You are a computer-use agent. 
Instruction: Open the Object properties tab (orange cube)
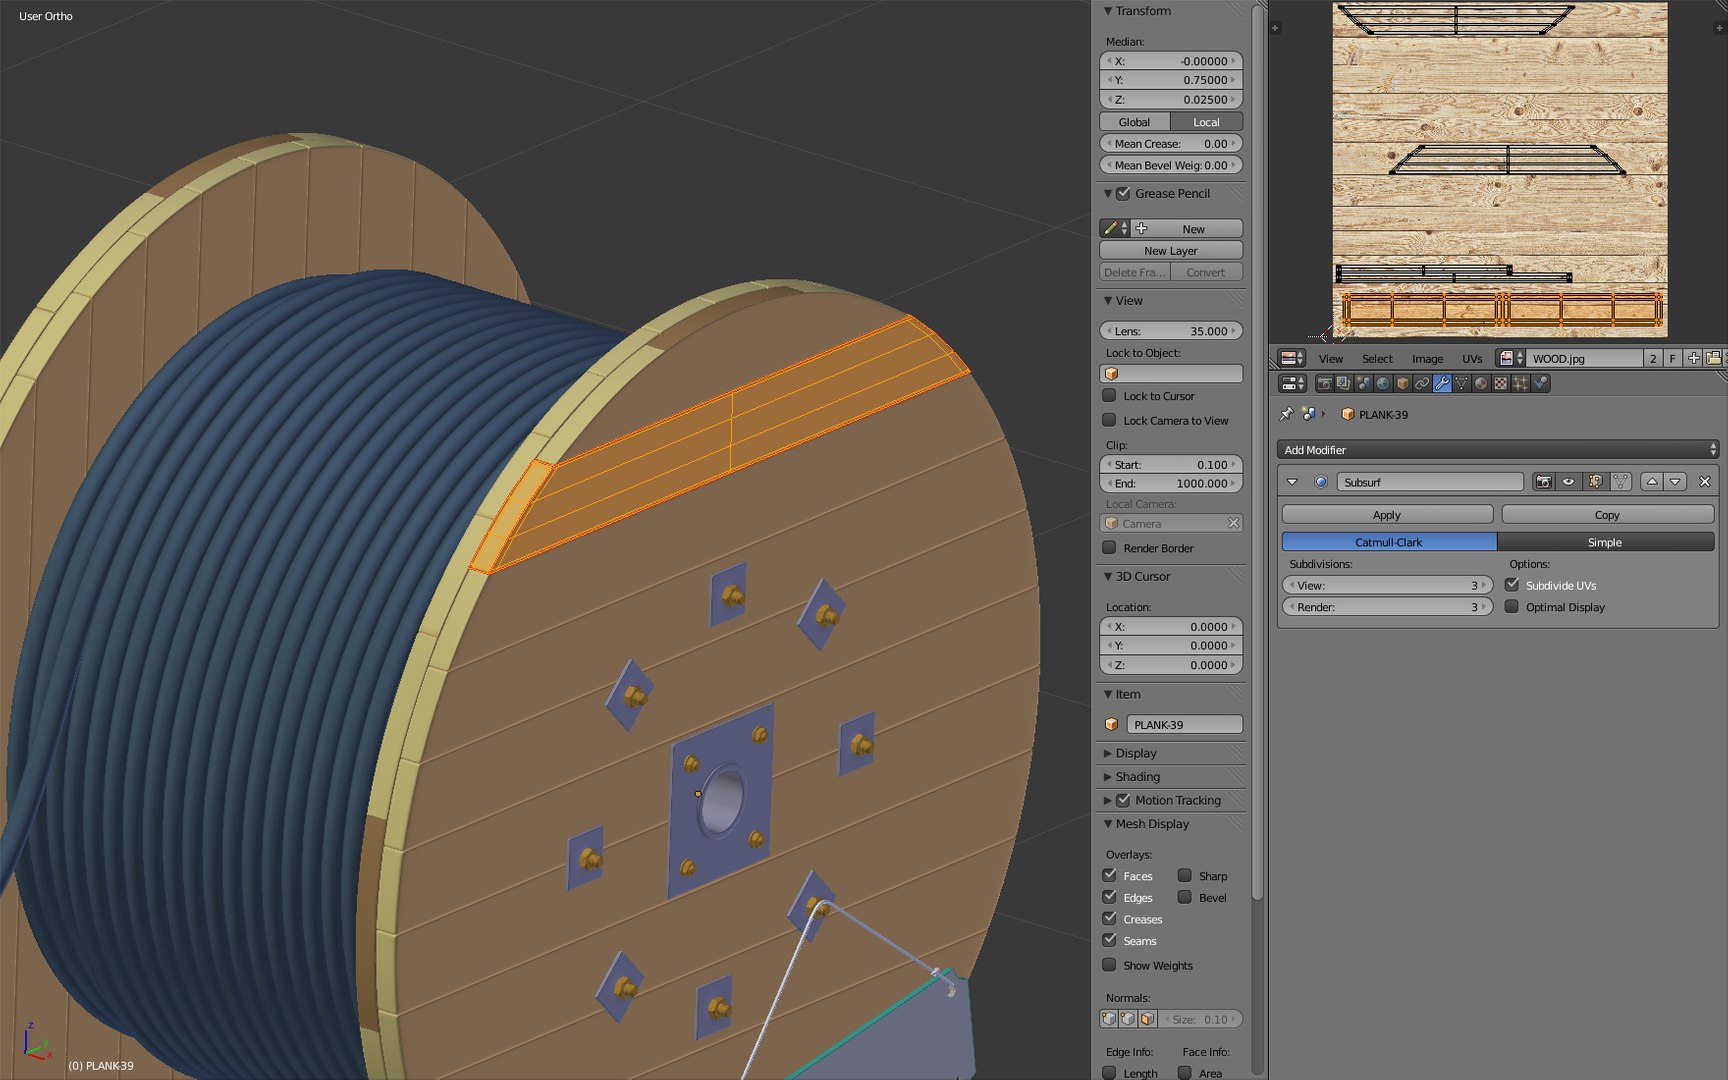point(1402,383)
